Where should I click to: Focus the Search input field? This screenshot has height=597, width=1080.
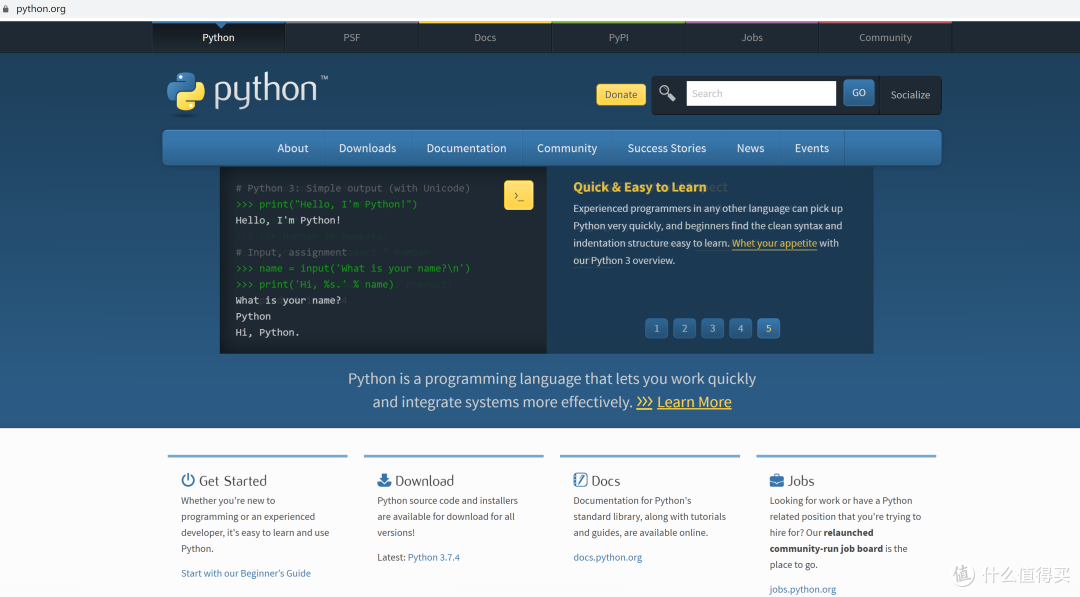pyautogui.click(x=761, y=94)
